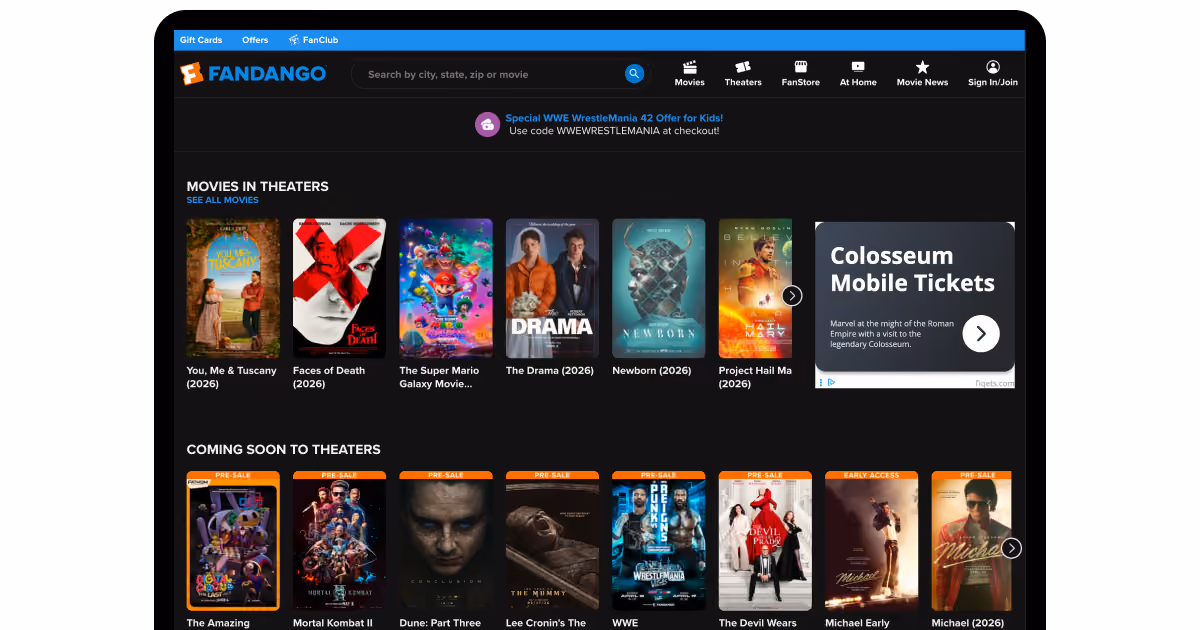
Task: Open the Project Hail Mary poster
Action: click(755, 288)
